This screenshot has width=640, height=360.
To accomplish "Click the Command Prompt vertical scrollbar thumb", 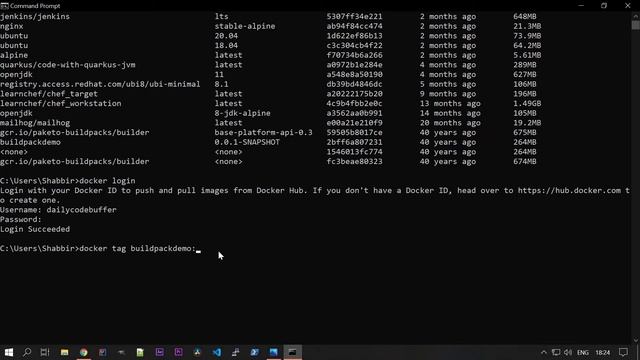I will click(x=636, y=24).
